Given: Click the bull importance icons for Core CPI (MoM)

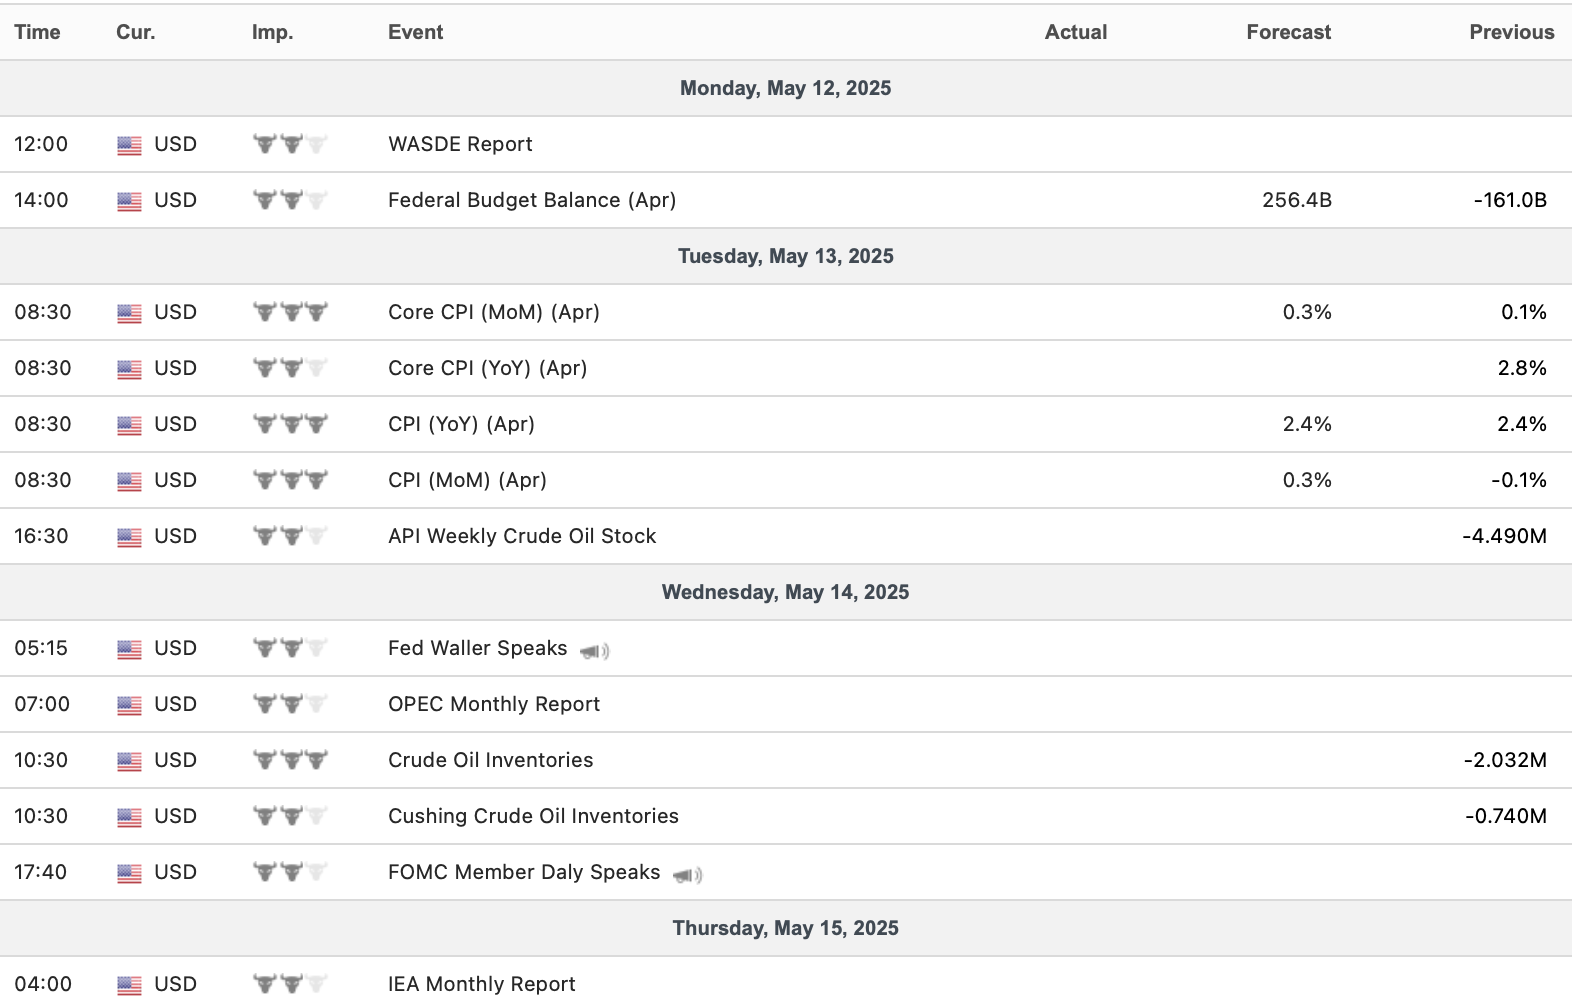Looking at the screenshot, I should tap(290, 312).
